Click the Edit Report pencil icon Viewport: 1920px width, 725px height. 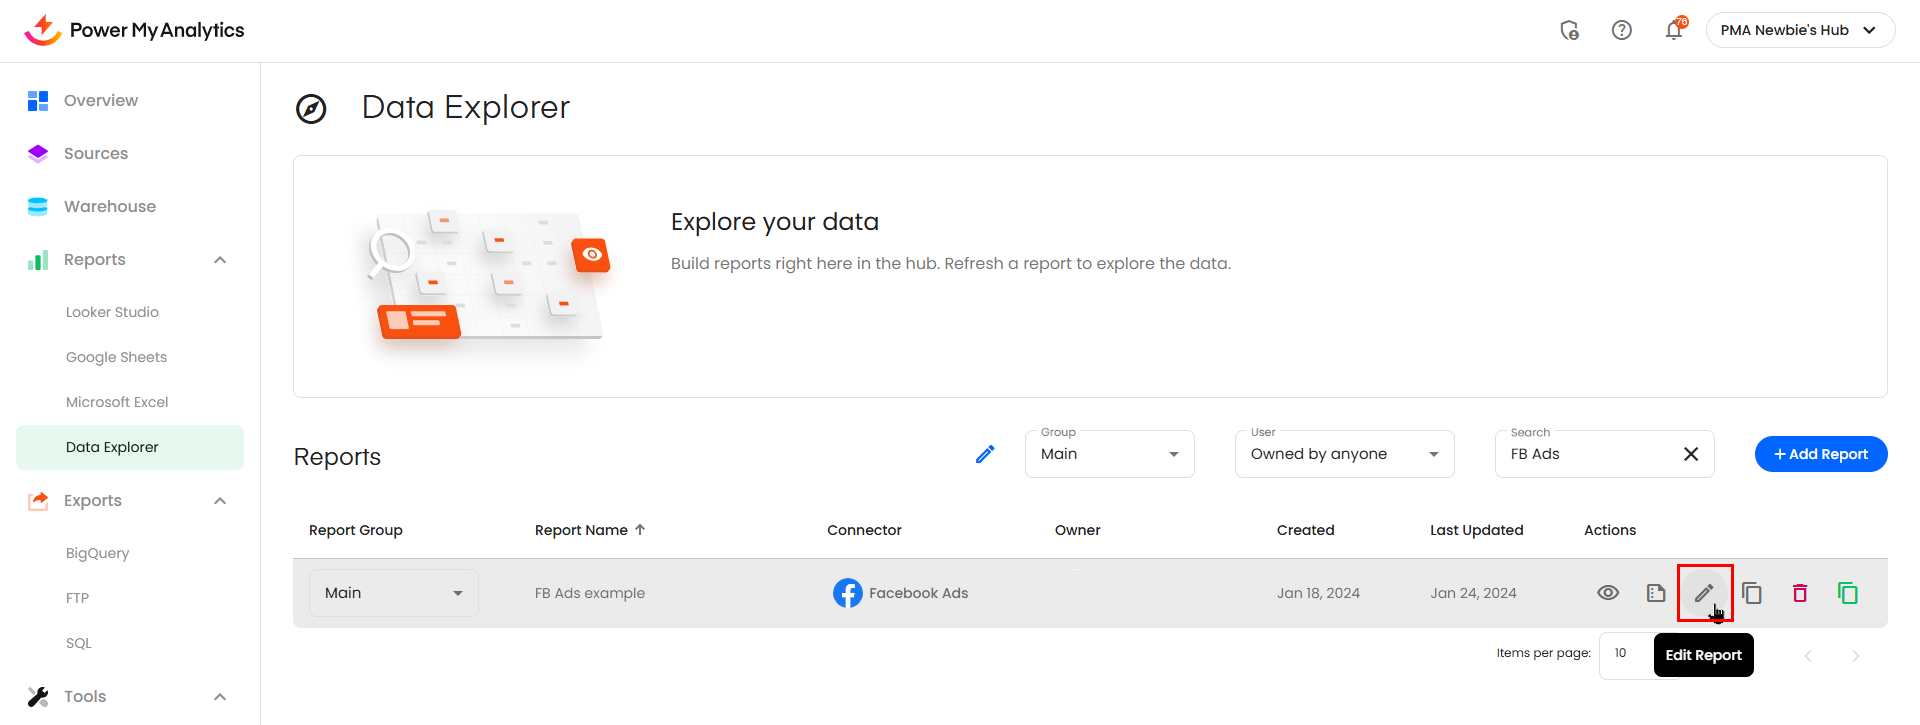(x=1704, y=593)
